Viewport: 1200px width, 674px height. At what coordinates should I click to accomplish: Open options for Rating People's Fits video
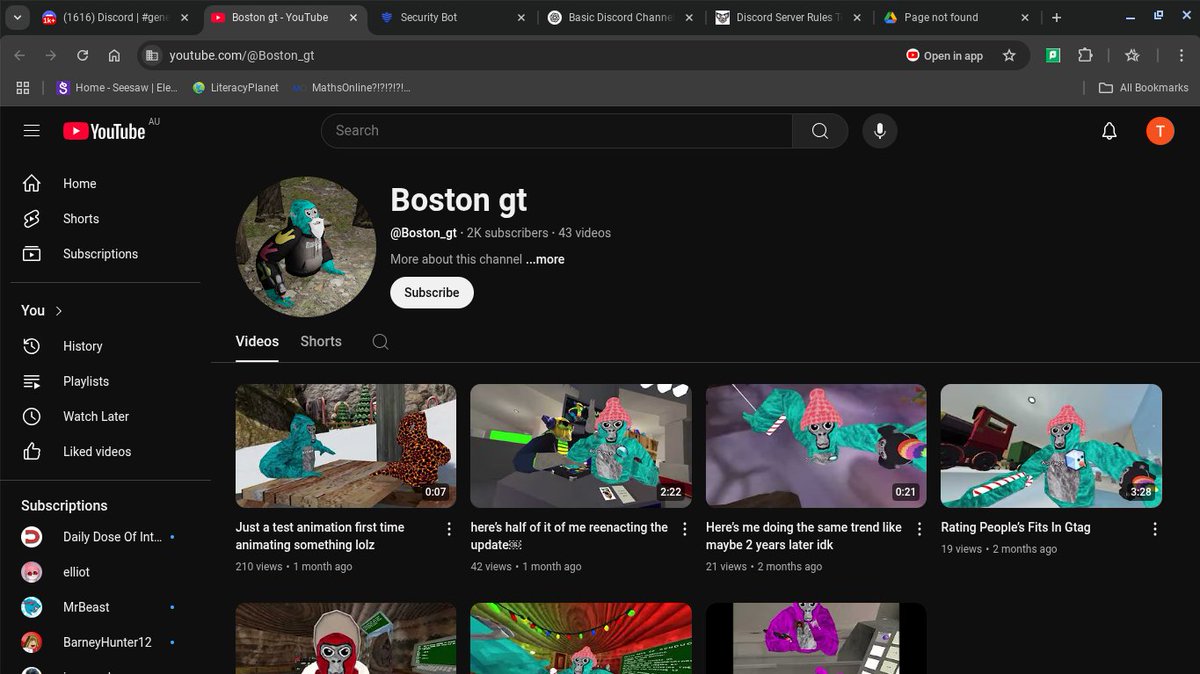pos(1154,528)
